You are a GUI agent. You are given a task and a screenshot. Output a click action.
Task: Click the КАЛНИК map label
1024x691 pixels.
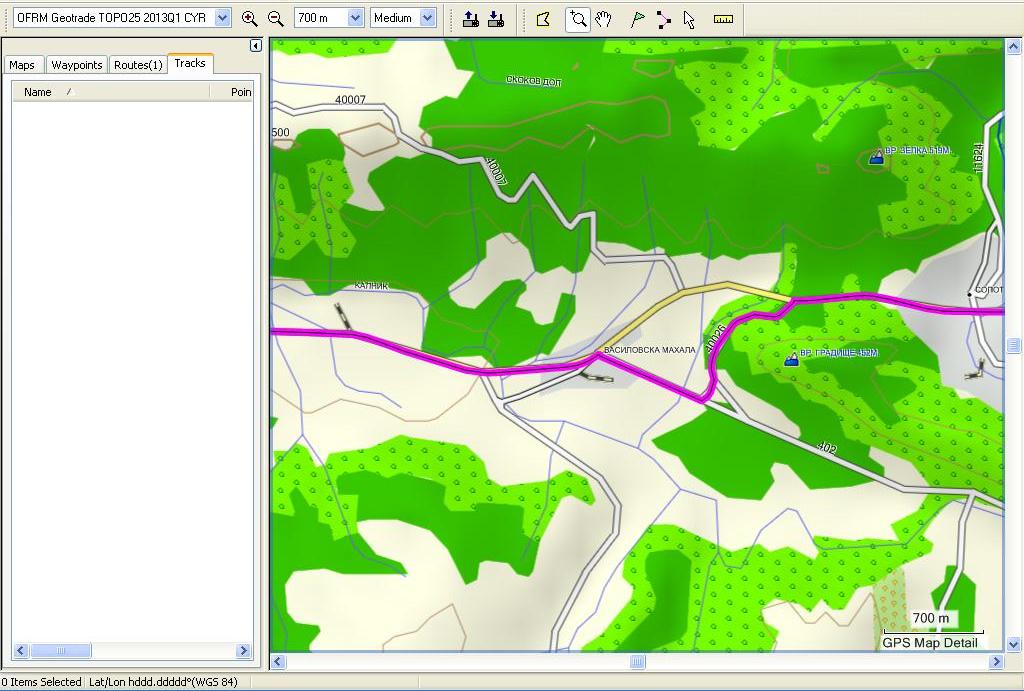pyautogui.click(x=371, y=285)
